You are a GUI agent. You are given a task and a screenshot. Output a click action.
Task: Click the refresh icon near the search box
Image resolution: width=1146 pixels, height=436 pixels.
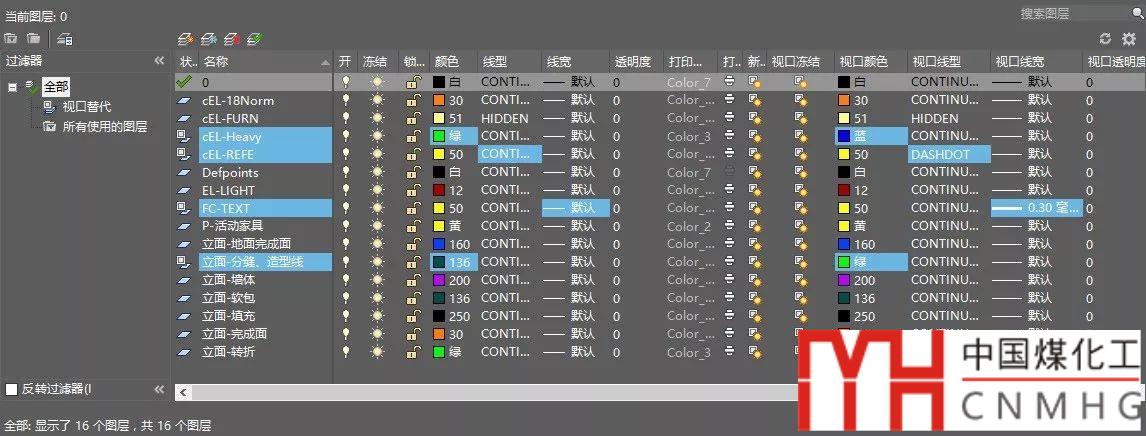(1105, 39)
